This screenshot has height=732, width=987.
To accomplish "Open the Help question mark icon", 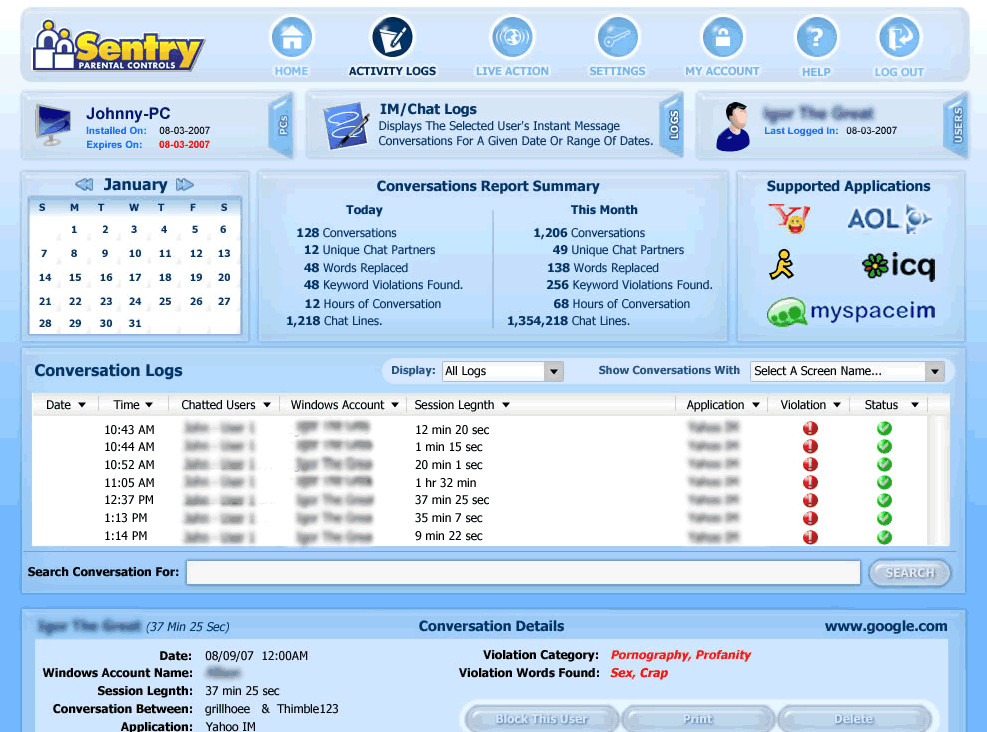I will tap(816, 38).
